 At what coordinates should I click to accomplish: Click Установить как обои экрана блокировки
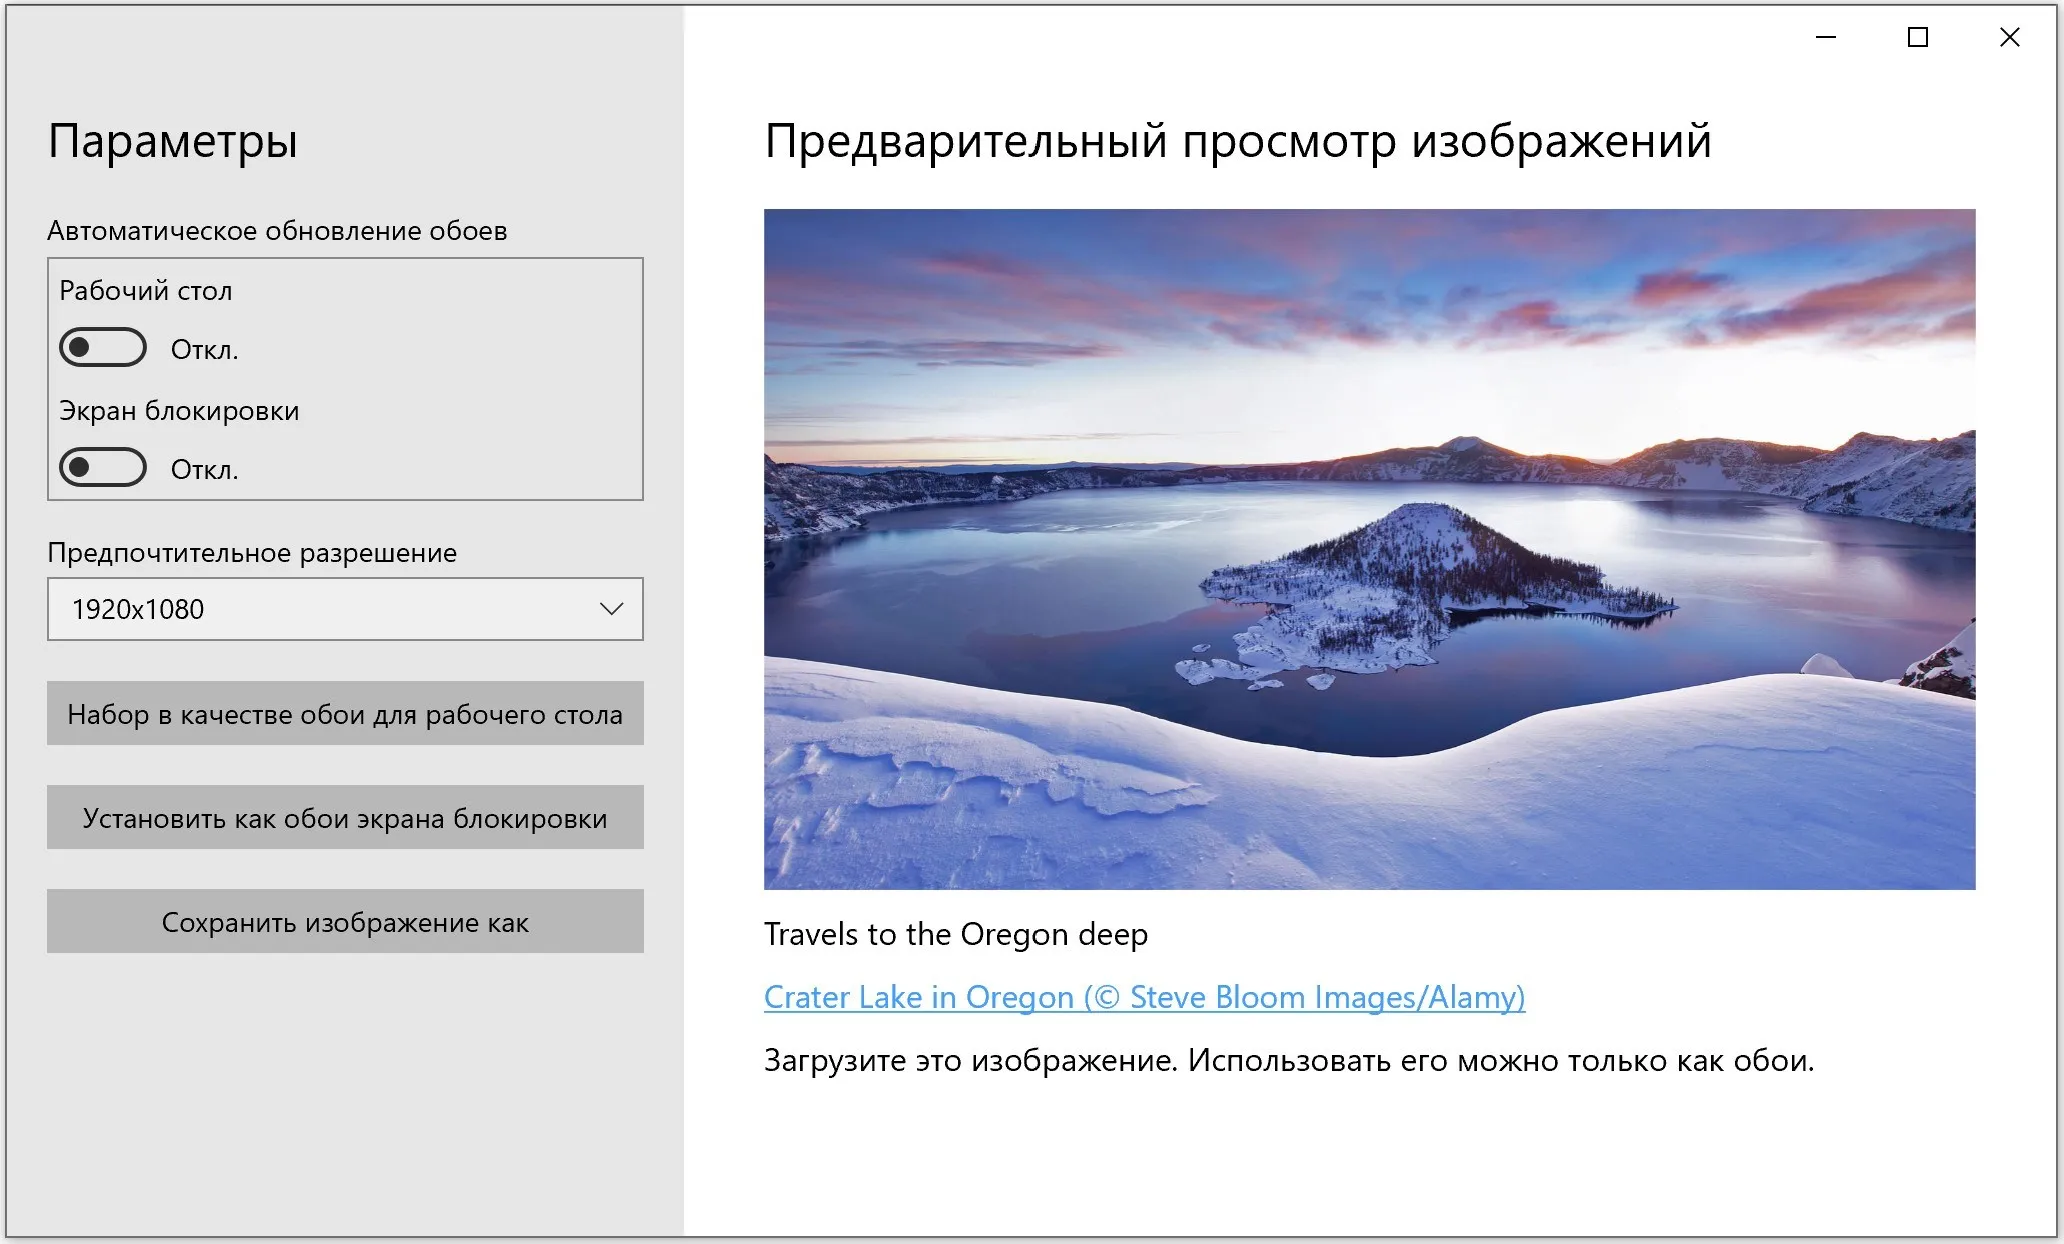pyautogui.click(x=345, y=818)
